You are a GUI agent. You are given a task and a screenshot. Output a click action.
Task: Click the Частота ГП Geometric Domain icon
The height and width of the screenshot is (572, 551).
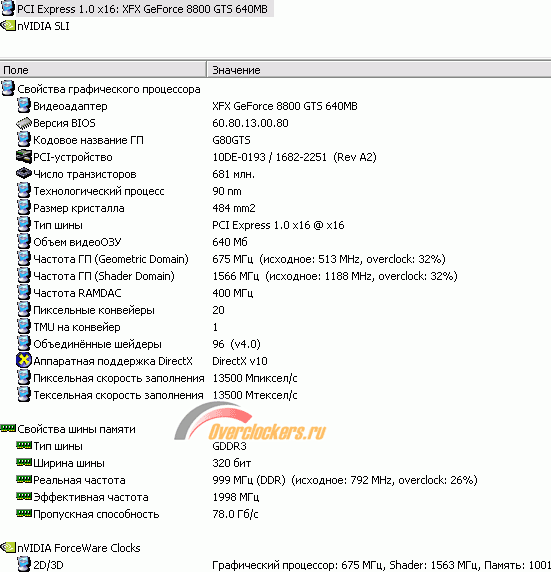click(x=24, y=259)
